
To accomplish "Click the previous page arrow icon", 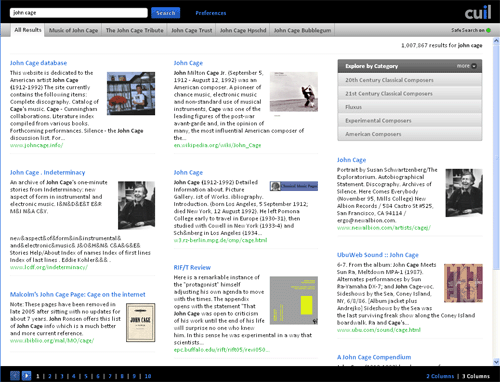I will [x=15, y=376].
